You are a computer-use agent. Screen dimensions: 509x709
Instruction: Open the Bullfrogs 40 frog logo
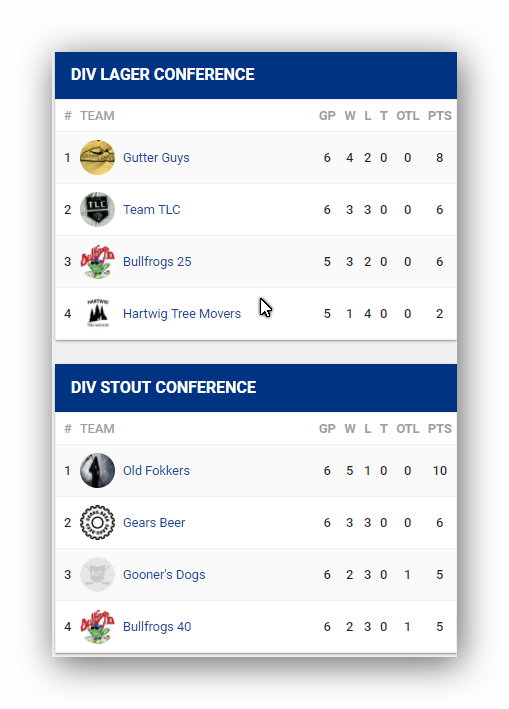coord(97,626)
